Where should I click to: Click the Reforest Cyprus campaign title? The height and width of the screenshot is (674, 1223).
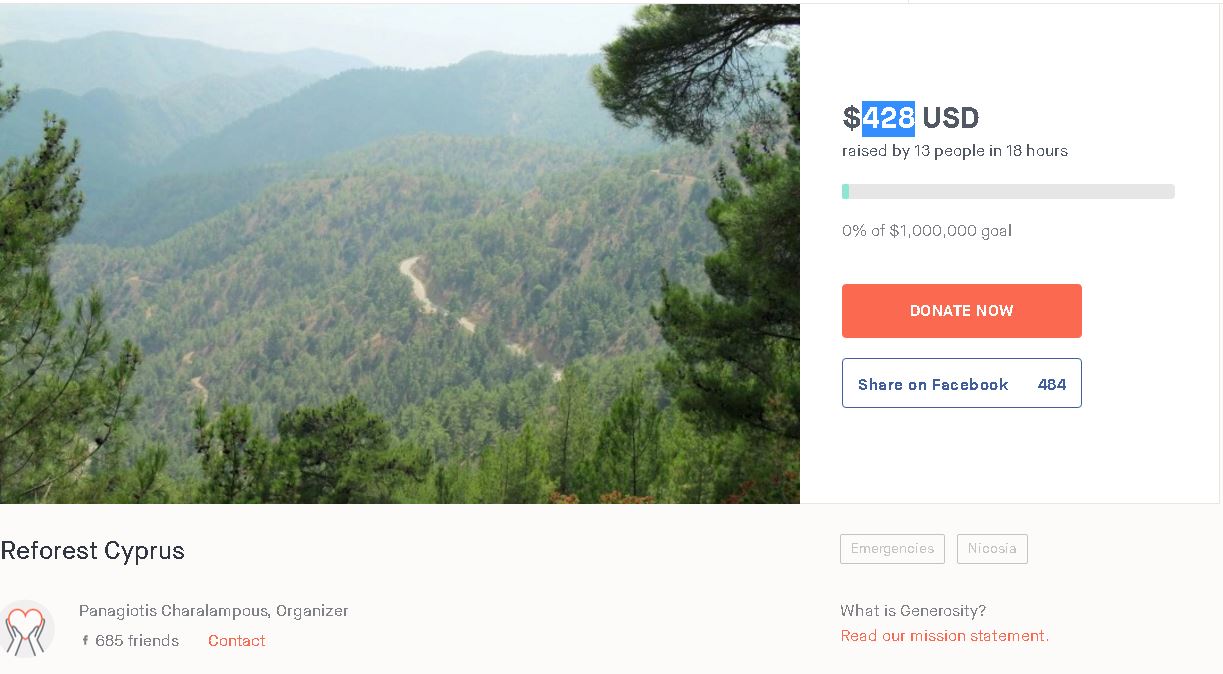pos(93,551)
